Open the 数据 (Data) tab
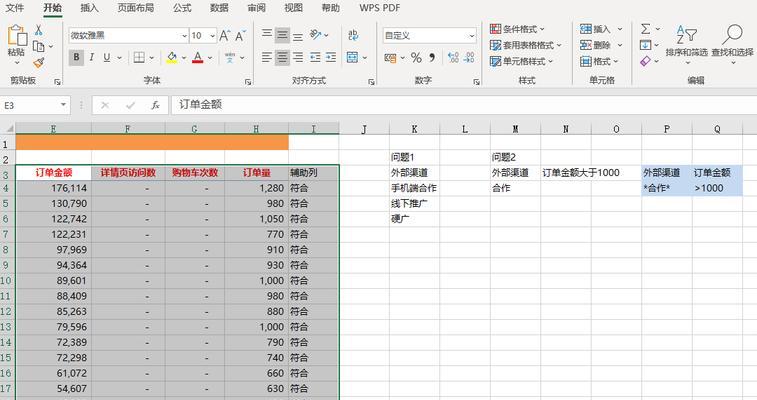 [x=219, y=8]
